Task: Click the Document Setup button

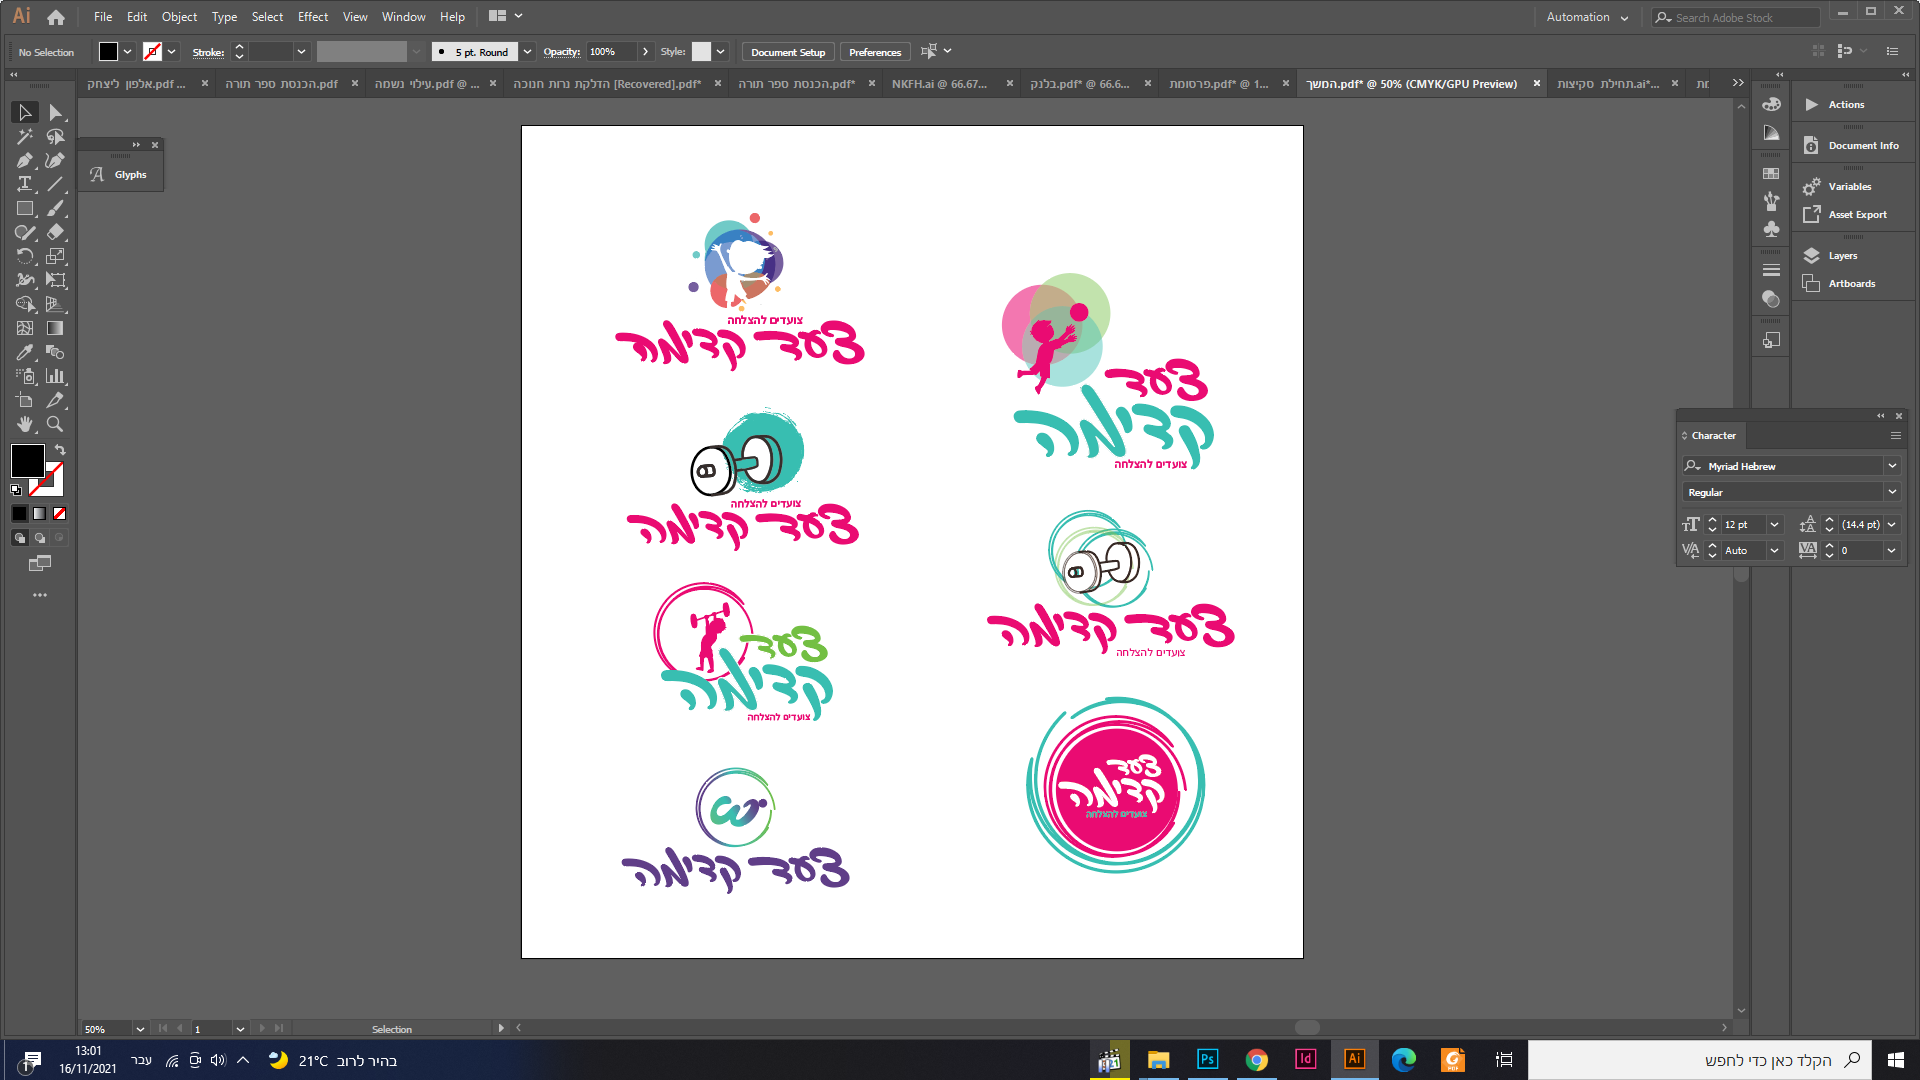Action: [x=788, y=52]
